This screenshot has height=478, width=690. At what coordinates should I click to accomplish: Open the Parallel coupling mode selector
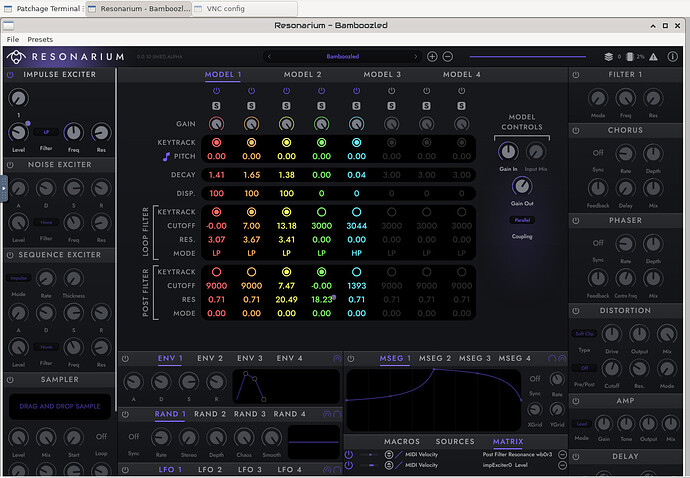(522, 219)
